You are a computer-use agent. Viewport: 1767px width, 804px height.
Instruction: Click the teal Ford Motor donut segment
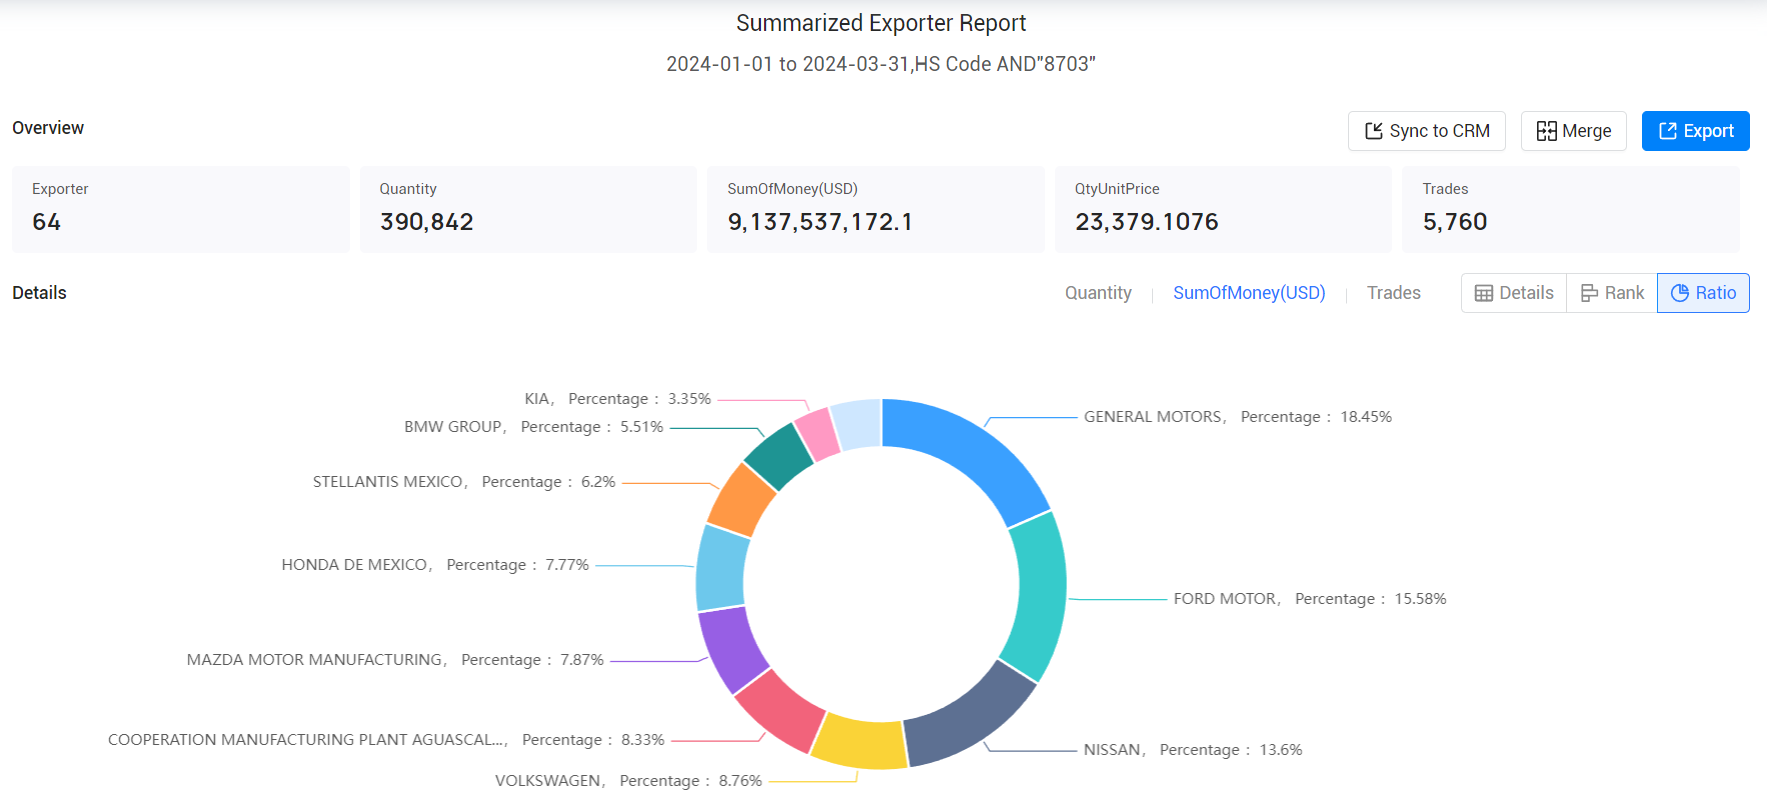pyautogui.click(x=1040, y=598)
